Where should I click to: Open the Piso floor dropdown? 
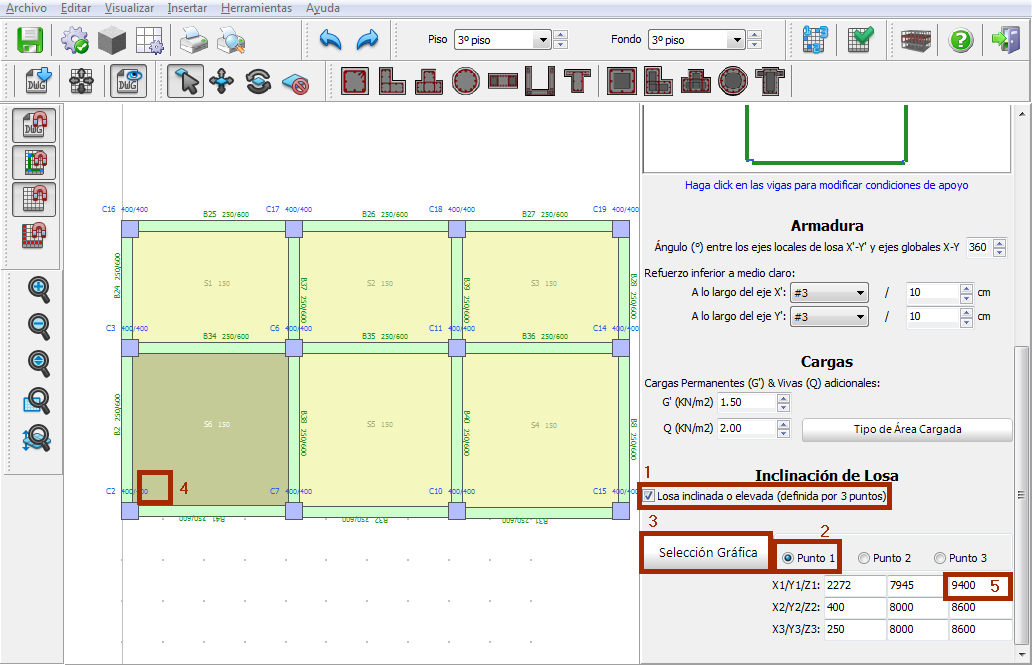(x=542, y=41)
